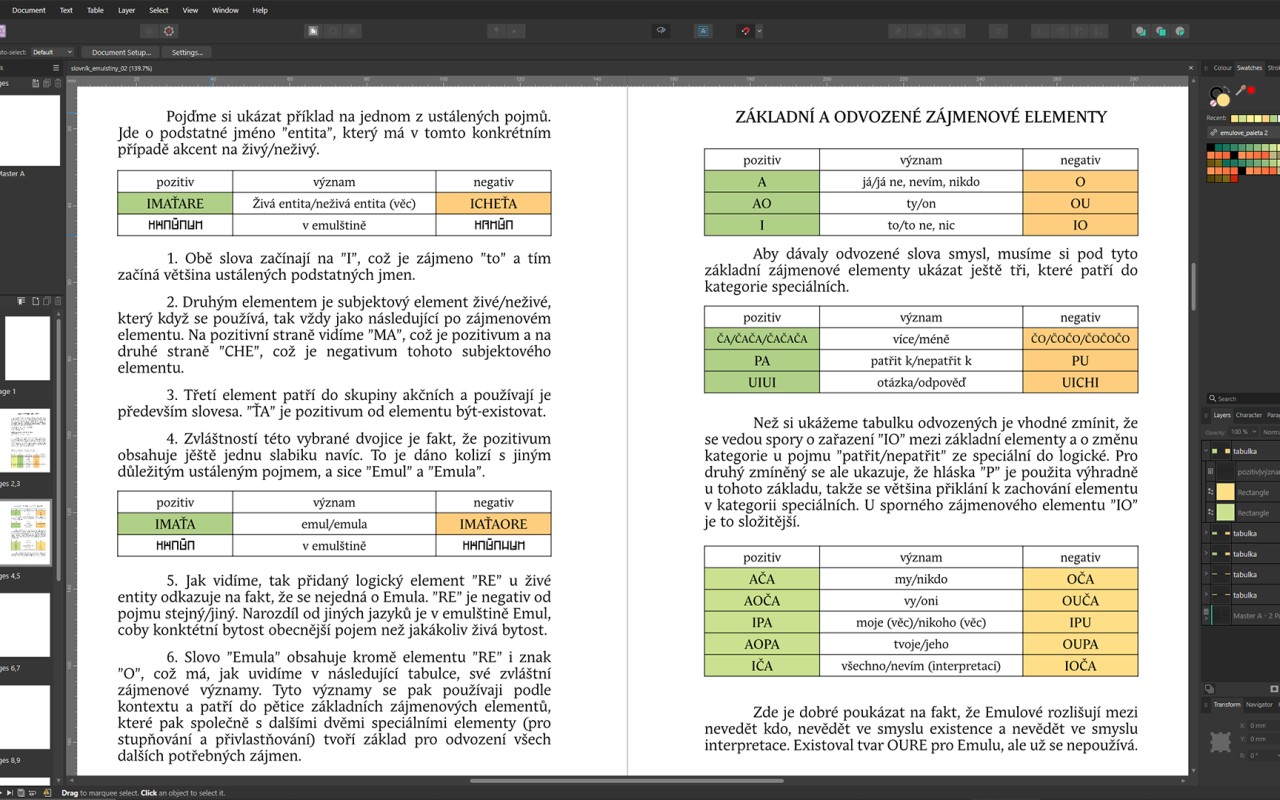The height and width of the screenshot is (800, 1280).
Task: Choose the first recent yellow swatch
Action: click(1232, 118)
